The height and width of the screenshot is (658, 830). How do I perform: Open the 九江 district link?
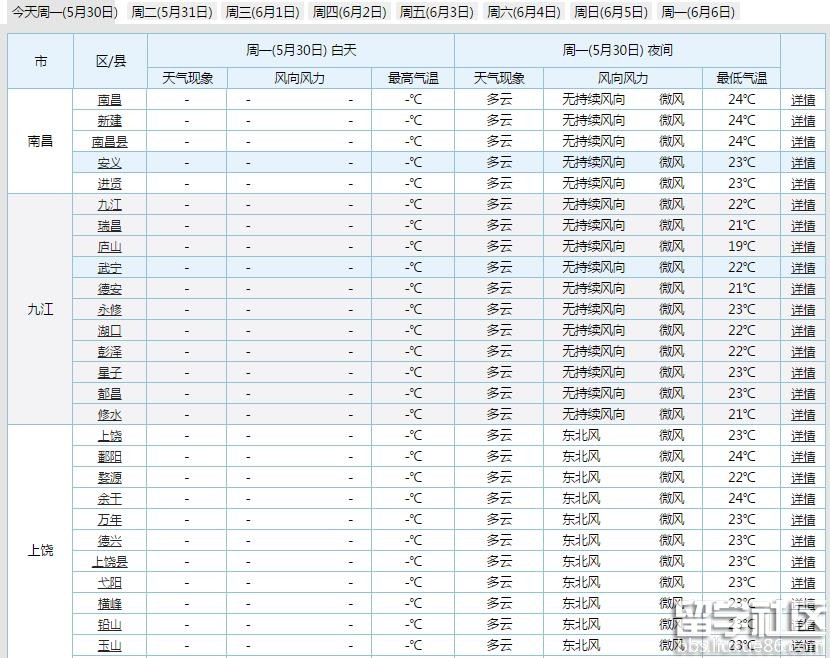click(x=110, y=205)
